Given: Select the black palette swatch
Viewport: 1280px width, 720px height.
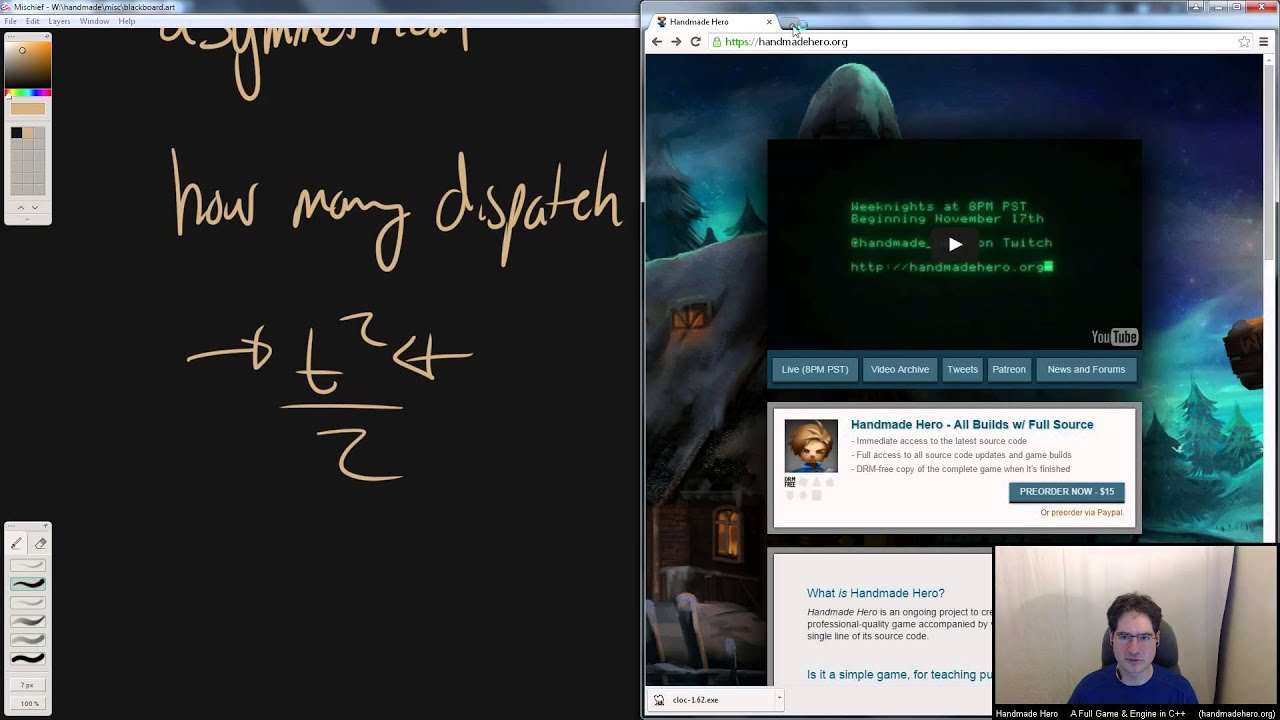Looking at the screenshot, I should [x=17, y=133].
